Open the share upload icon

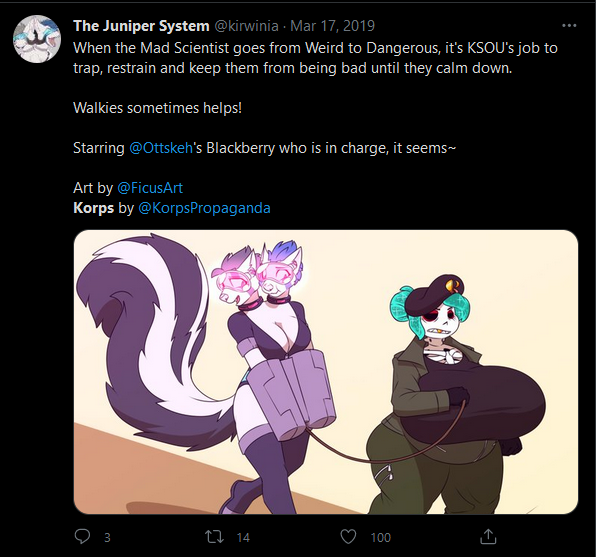click(488, 536)
